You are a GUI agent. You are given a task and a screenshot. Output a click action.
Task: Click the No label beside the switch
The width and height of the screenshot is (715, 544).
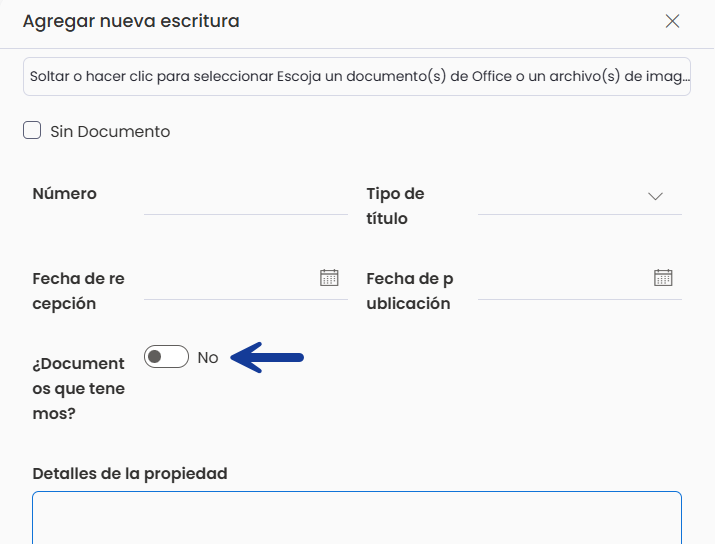tap(208, 357)
